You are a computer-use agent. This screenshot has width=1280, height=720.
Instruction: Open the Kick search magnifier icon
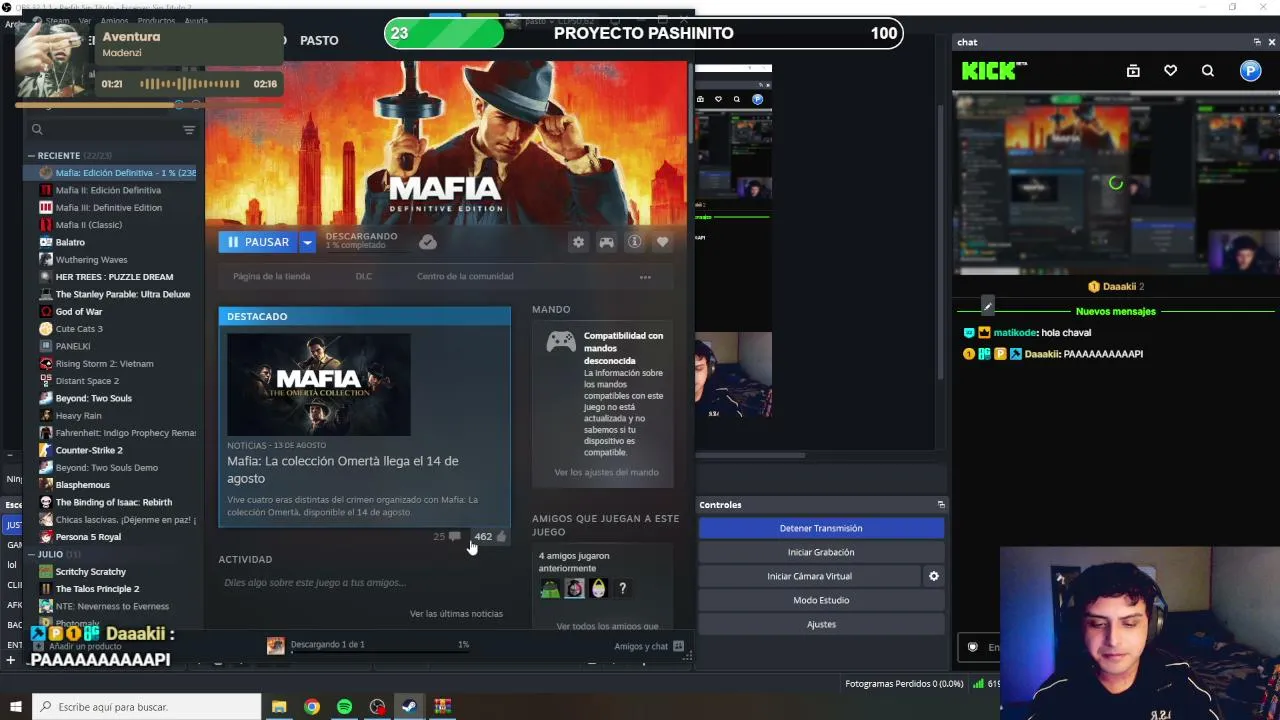[x=1208, y=71]
